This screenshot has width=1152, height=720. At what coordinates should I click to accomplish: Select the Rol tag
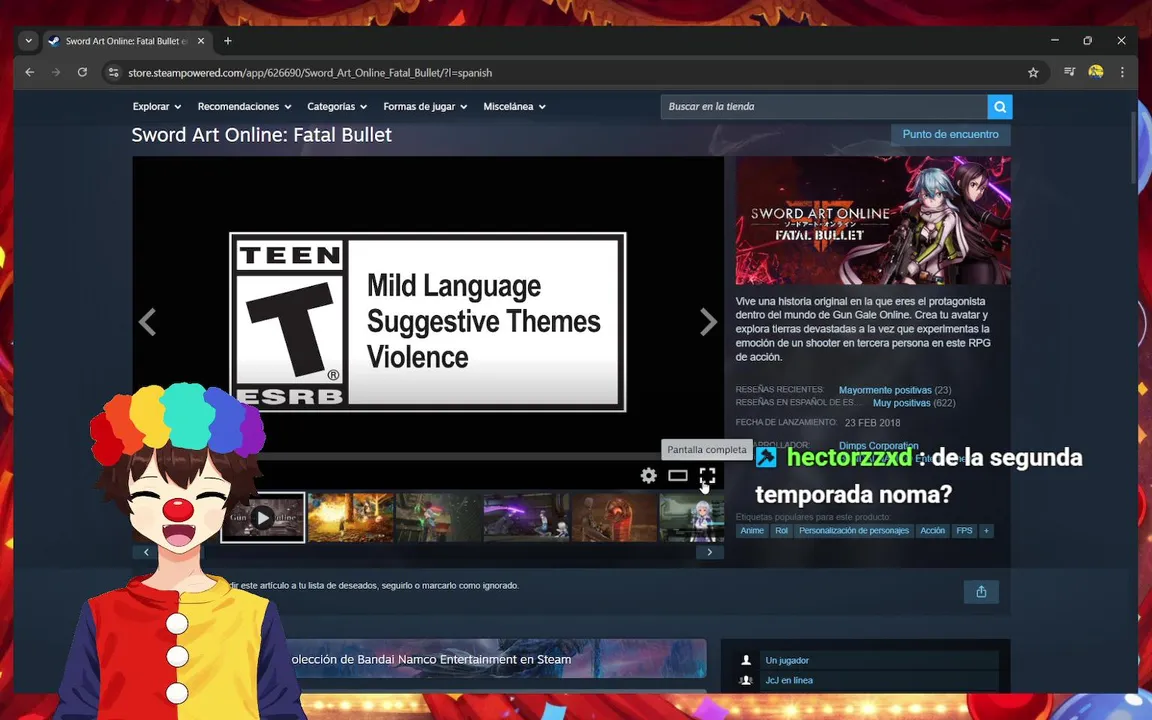click(x=781, y=530)
